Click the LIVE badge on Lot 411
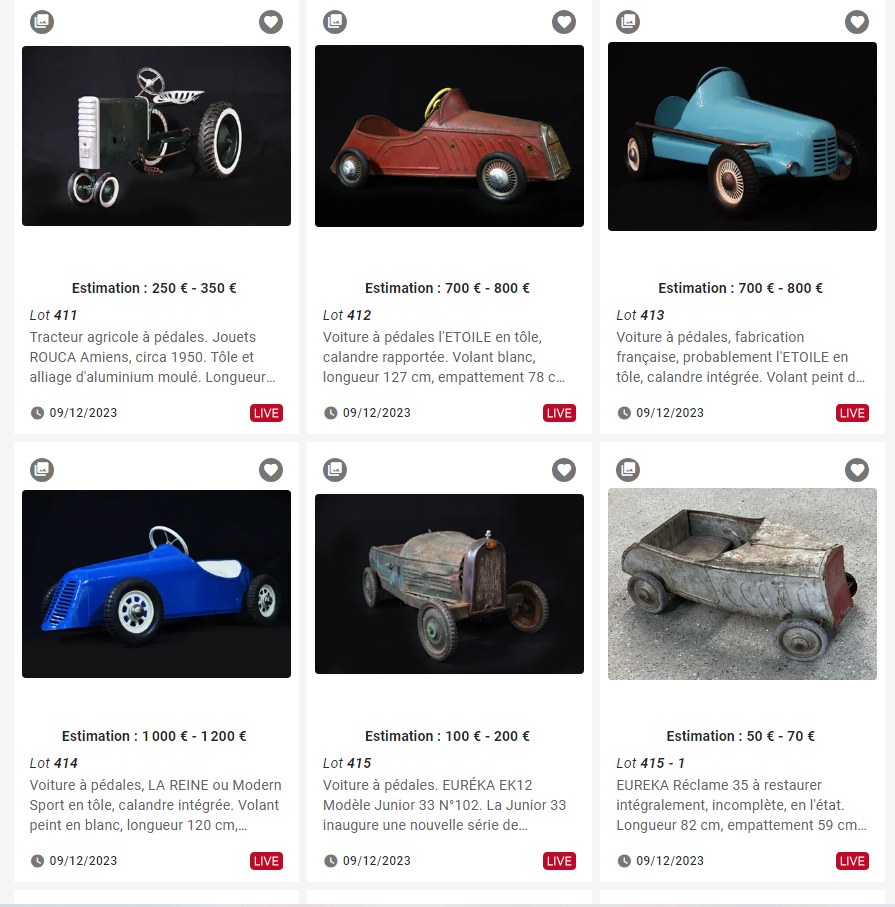This screenshot has width=895, height=907. pyautogui.click(x=266, y=413)
